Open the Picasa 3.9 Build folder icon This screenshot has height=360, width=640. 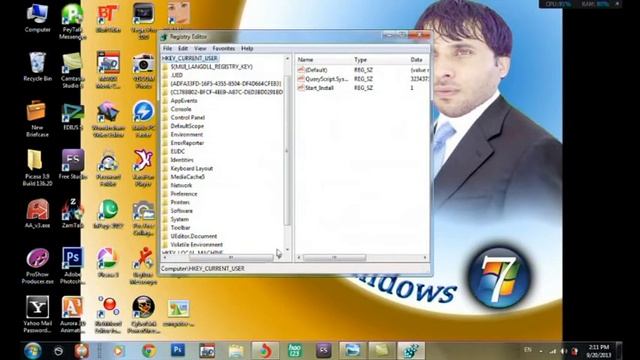[x=37, y=167]
